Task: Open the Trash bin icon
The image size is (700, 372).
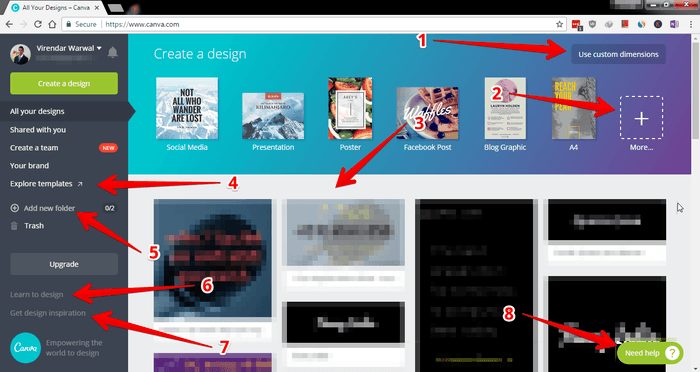Action: [x=14, y=226]
